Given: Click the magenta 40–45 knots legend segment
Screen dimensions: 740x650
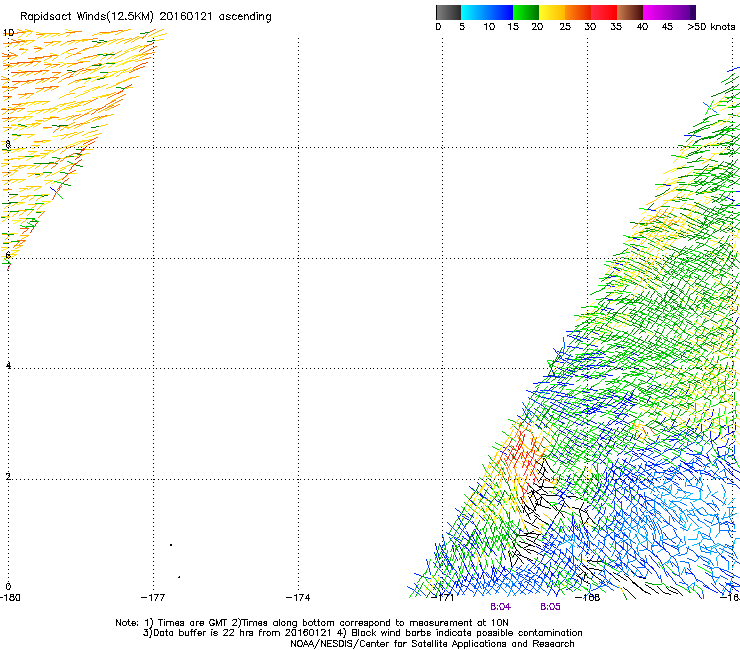Looking at the screenshot, I should [x=656, y=12].
